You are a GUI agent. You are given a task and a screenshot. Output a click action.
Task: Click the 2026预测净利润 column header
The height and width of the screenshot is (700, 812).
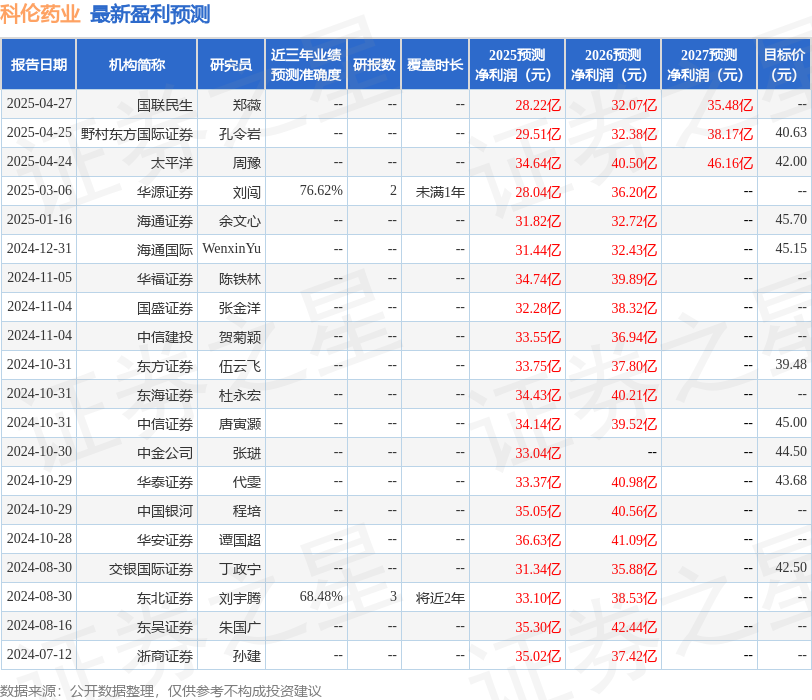[x=613, y=64]
